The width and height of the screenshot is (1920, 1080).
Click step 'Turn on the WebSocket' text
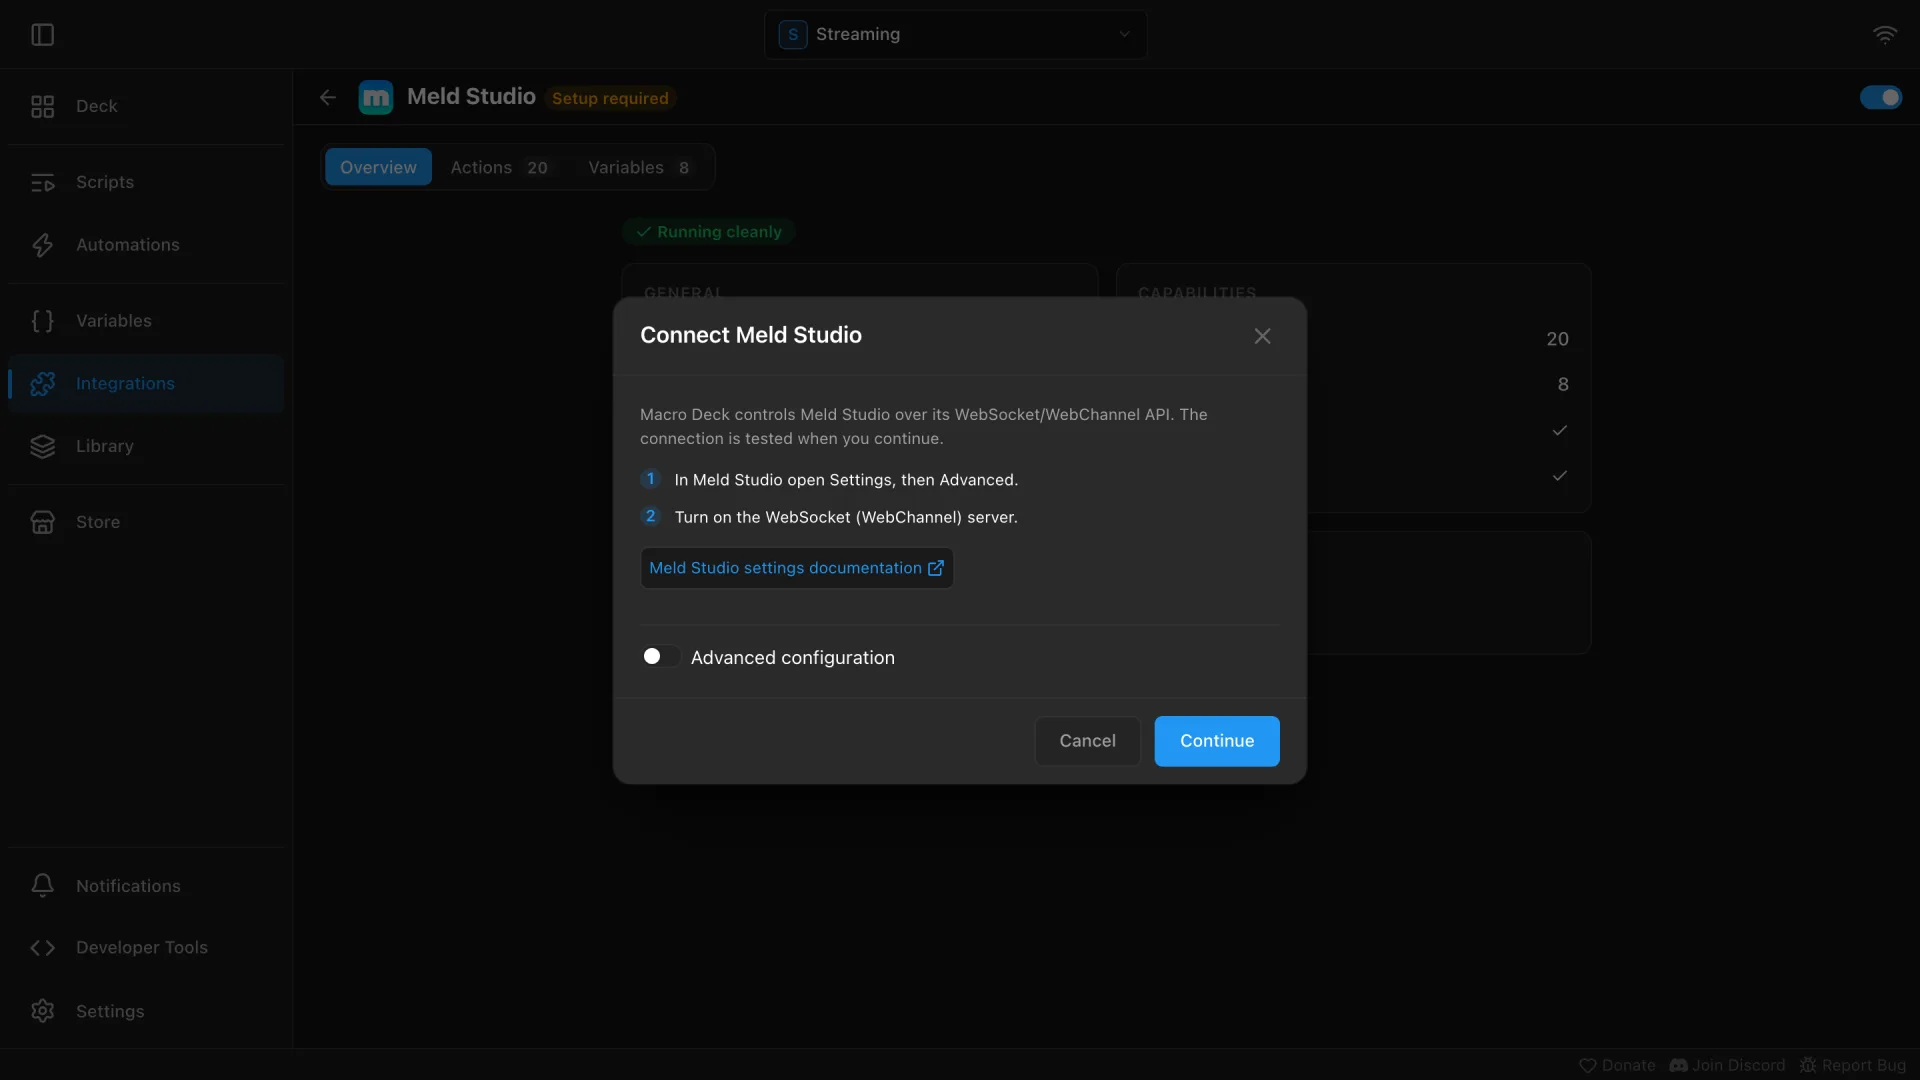846,517
